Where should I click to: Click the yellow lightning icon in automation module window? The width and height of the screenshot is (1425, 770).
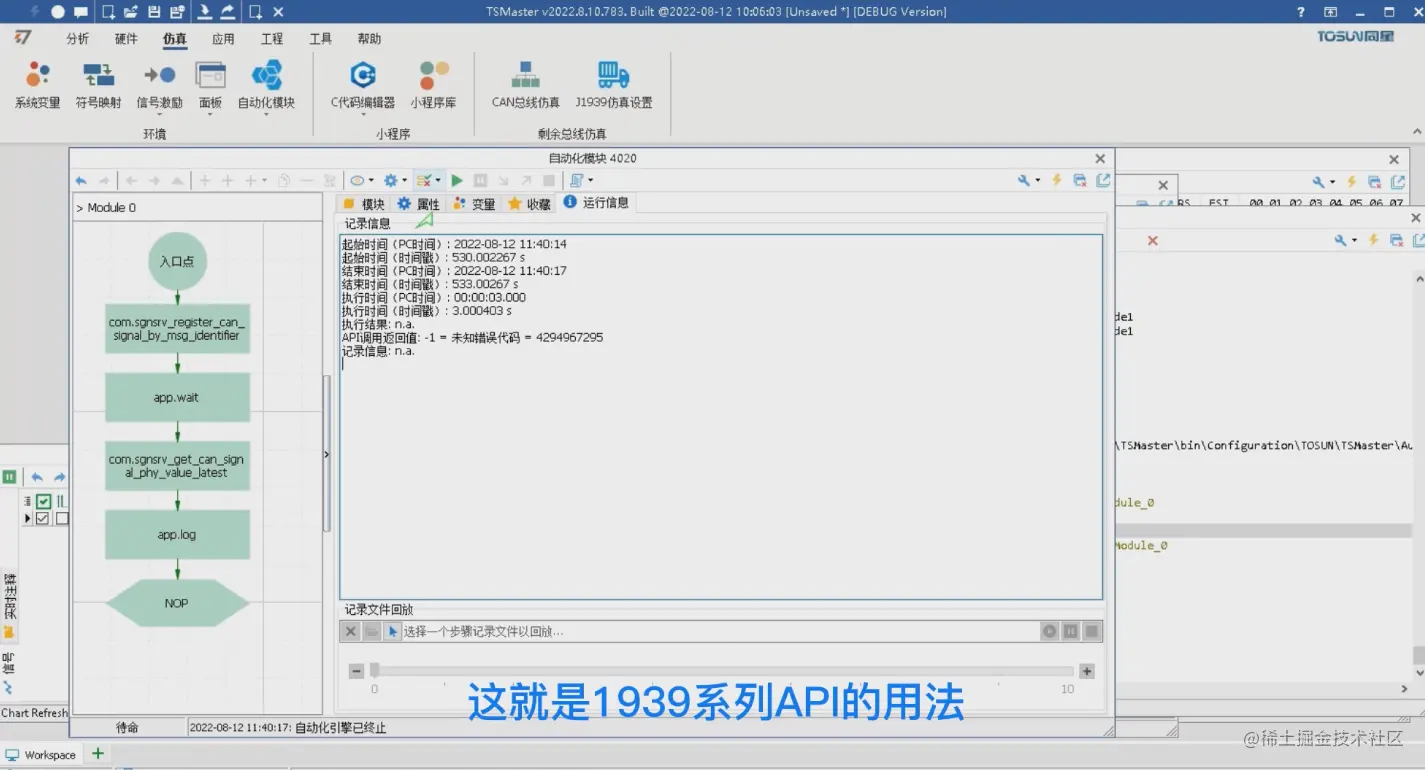pyautogui.click(x=1056, y=181)
